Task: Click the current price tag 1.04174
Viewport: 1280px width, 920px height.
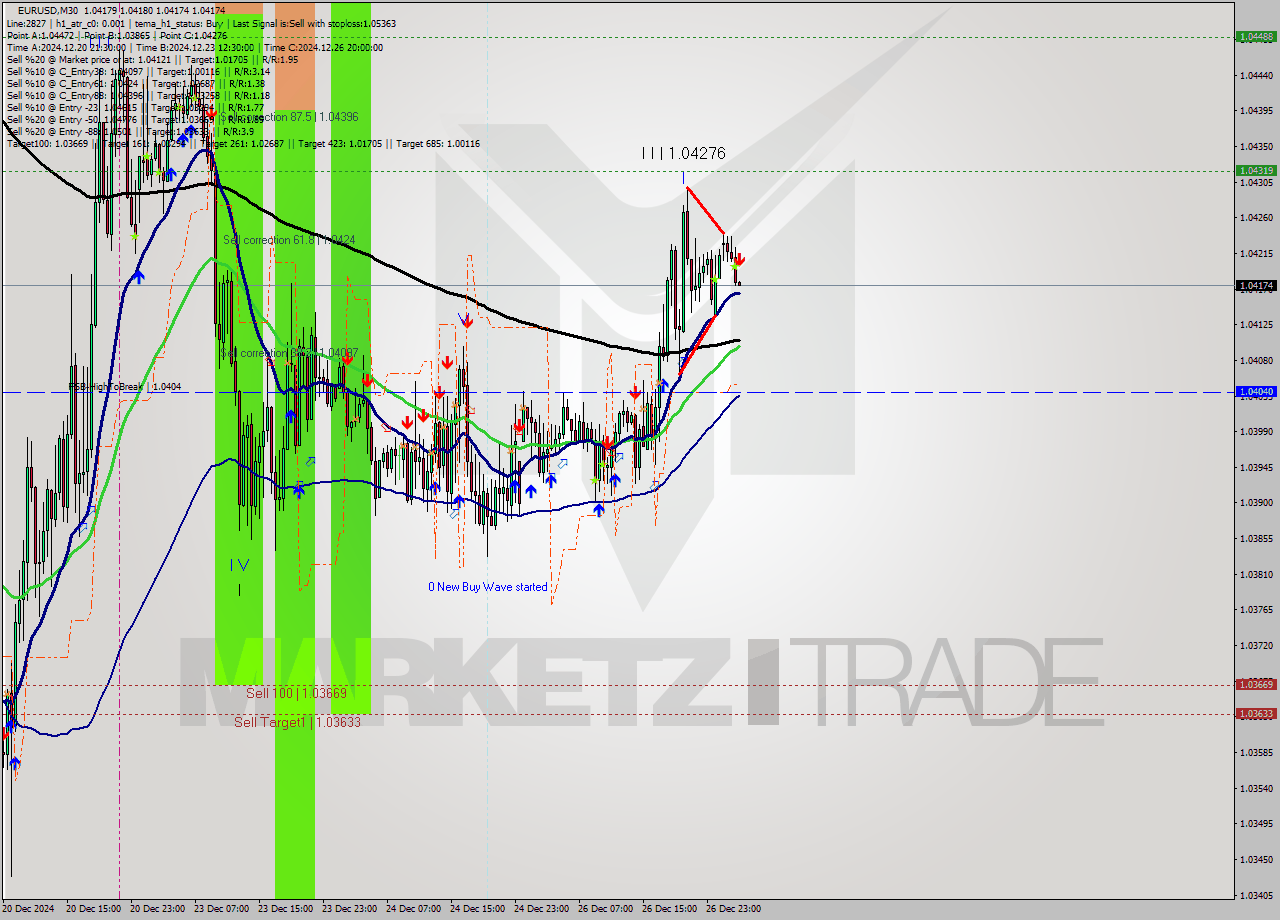Action: point(1256,286)
